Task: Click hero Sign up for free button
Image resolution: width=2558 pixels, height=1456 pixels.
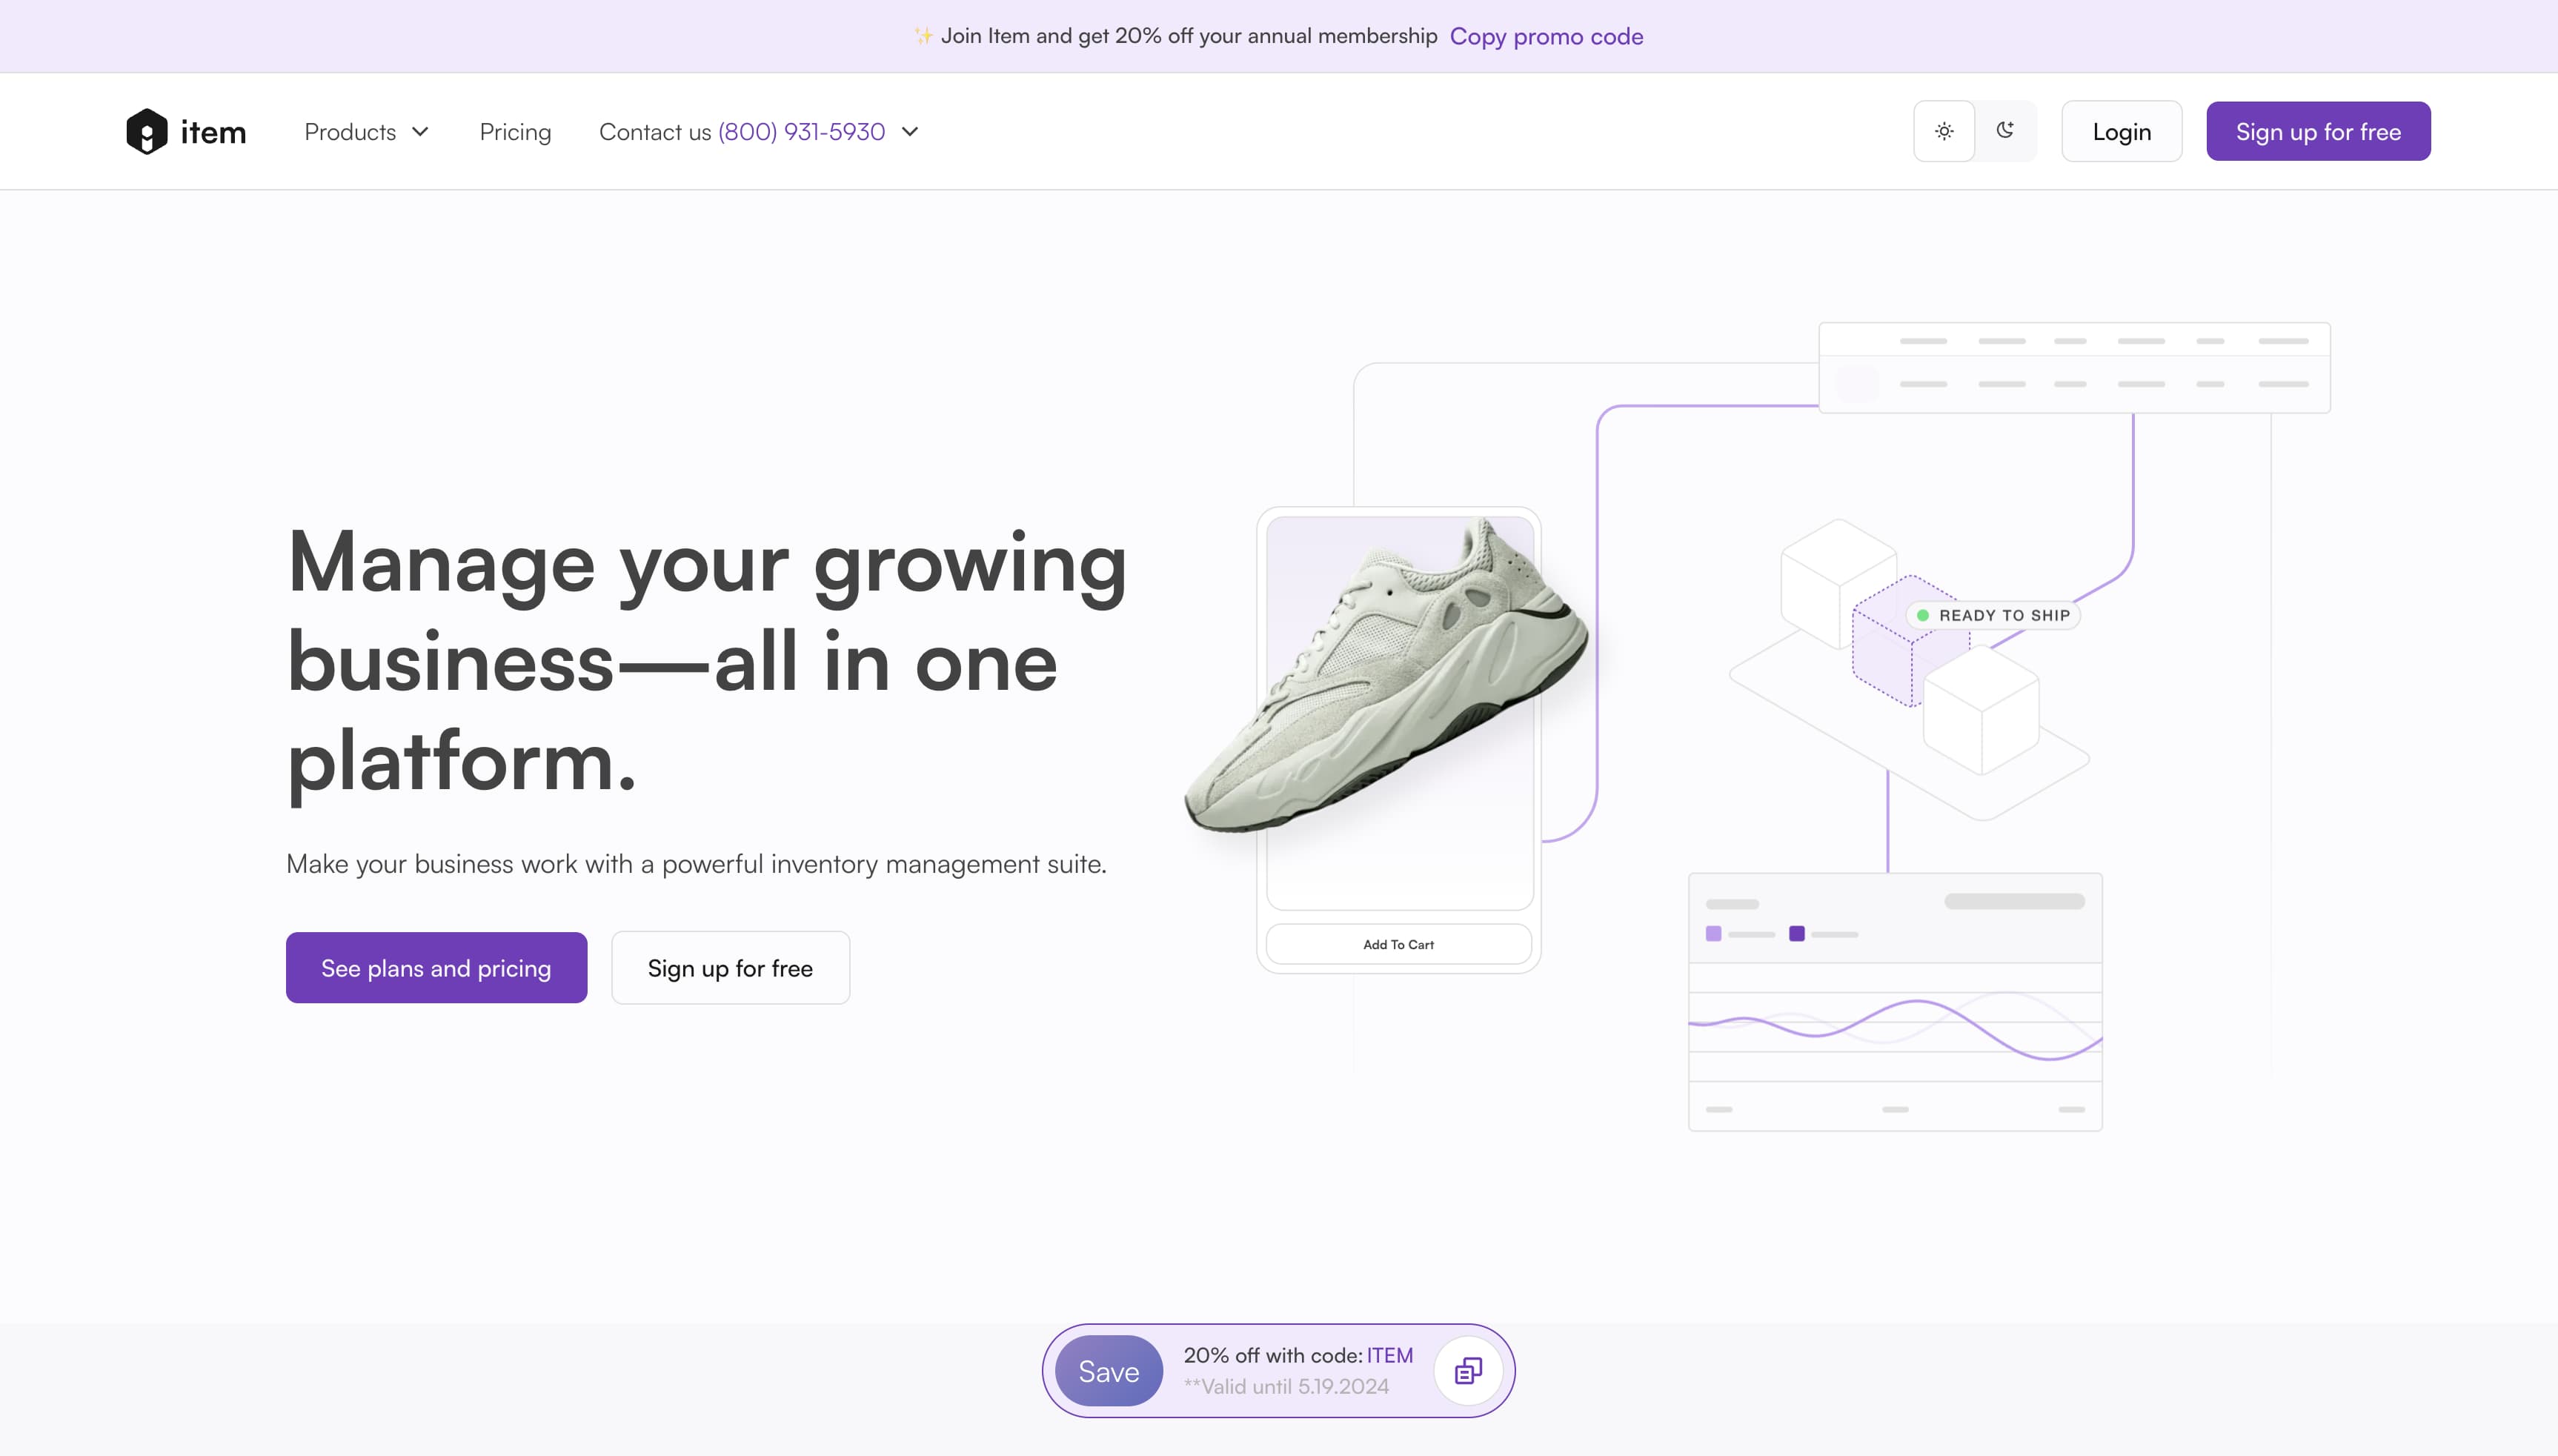Action: tap(730, 968)
